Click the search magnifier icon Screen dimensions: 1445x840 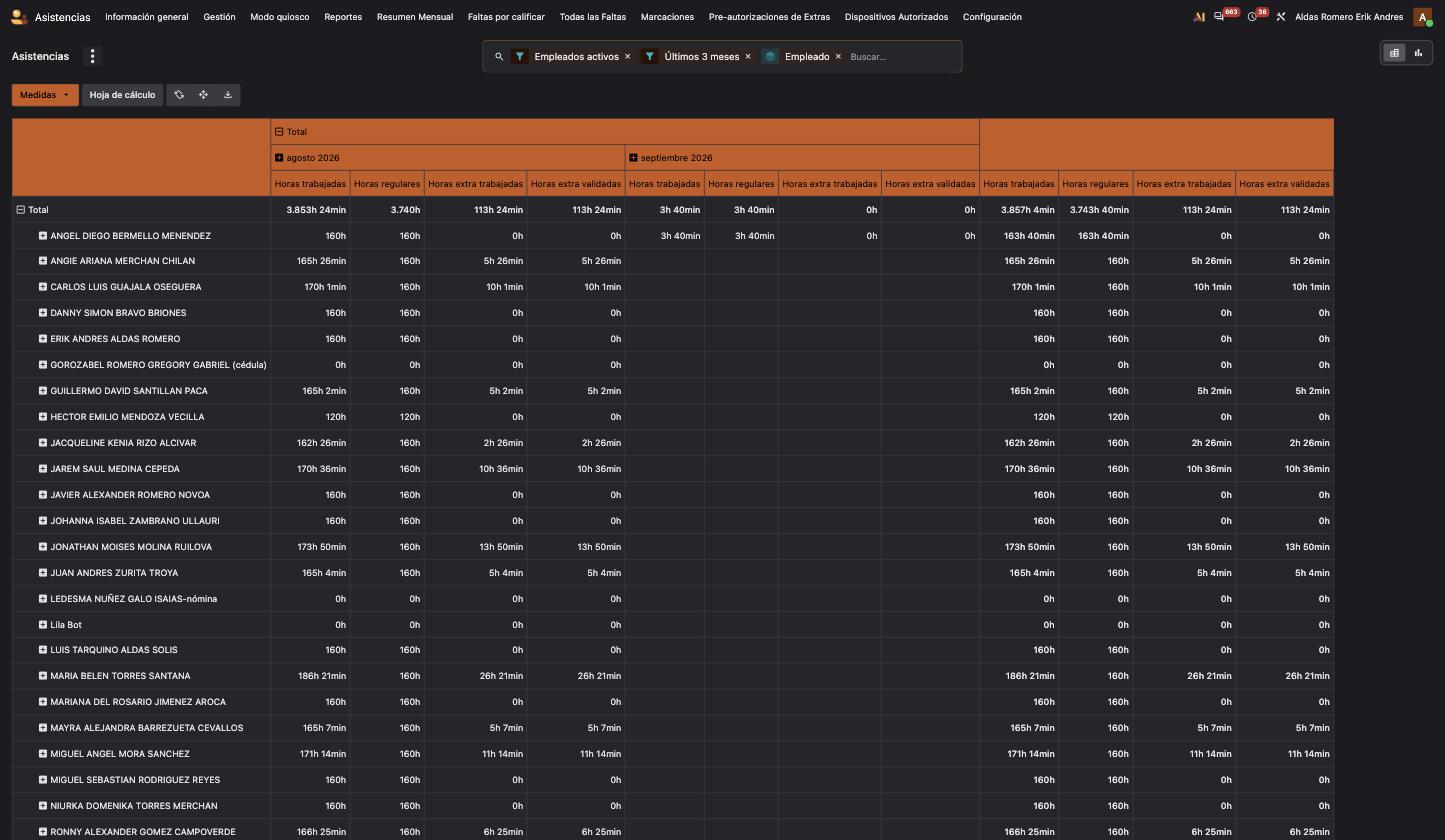499,57
